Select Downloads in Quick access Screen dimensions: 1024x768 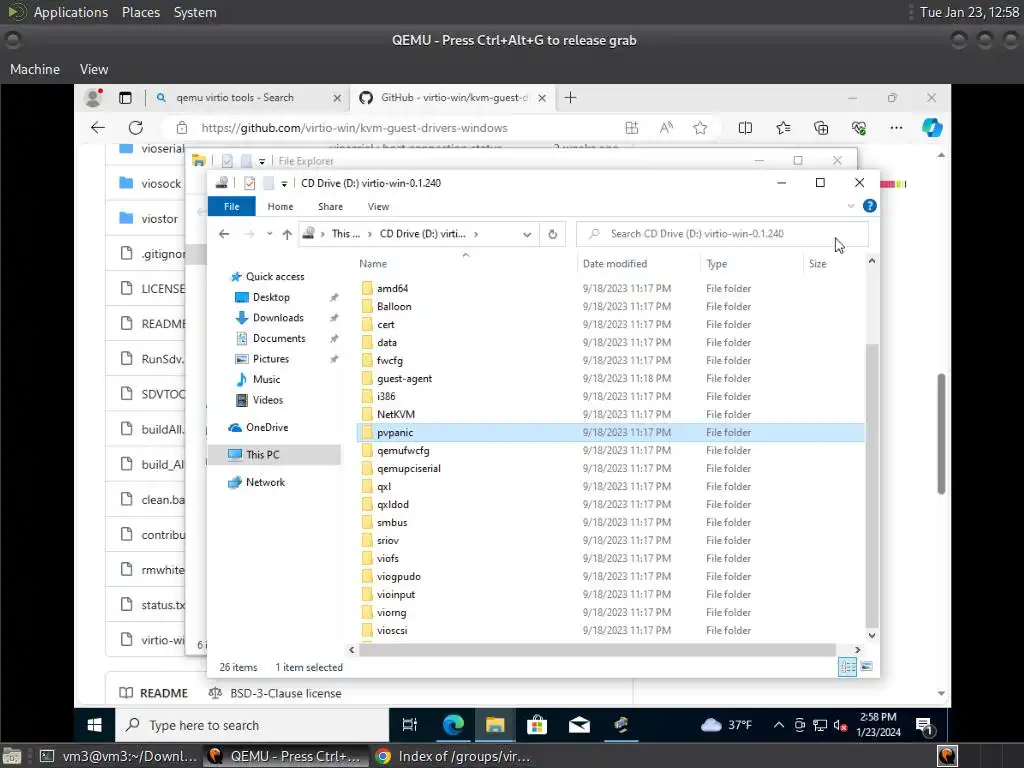[278, 317]
